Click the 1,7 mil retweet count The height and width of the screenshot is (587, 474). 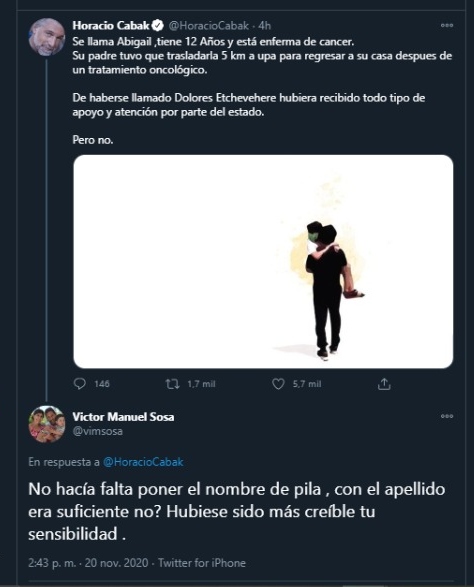[201, 384]
